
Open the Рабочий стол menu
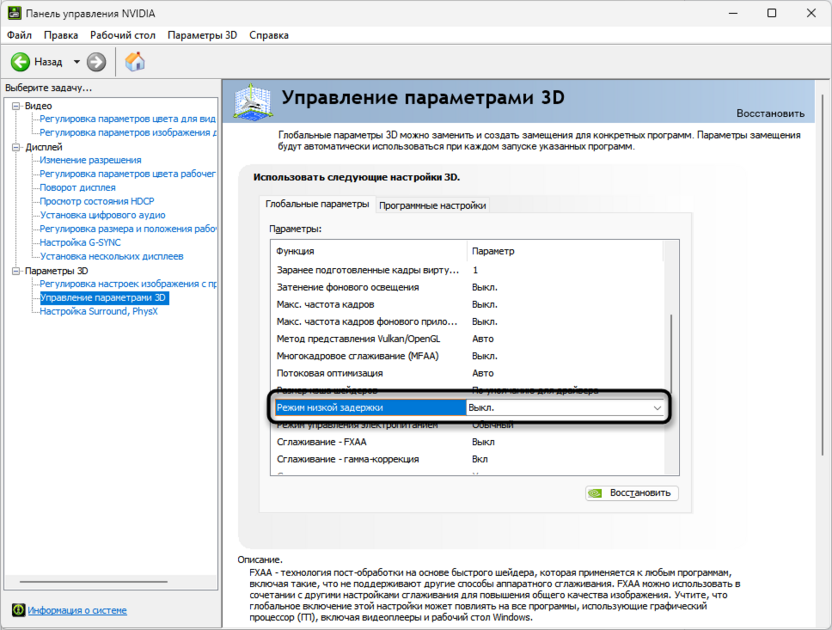(x=123, y=35)
